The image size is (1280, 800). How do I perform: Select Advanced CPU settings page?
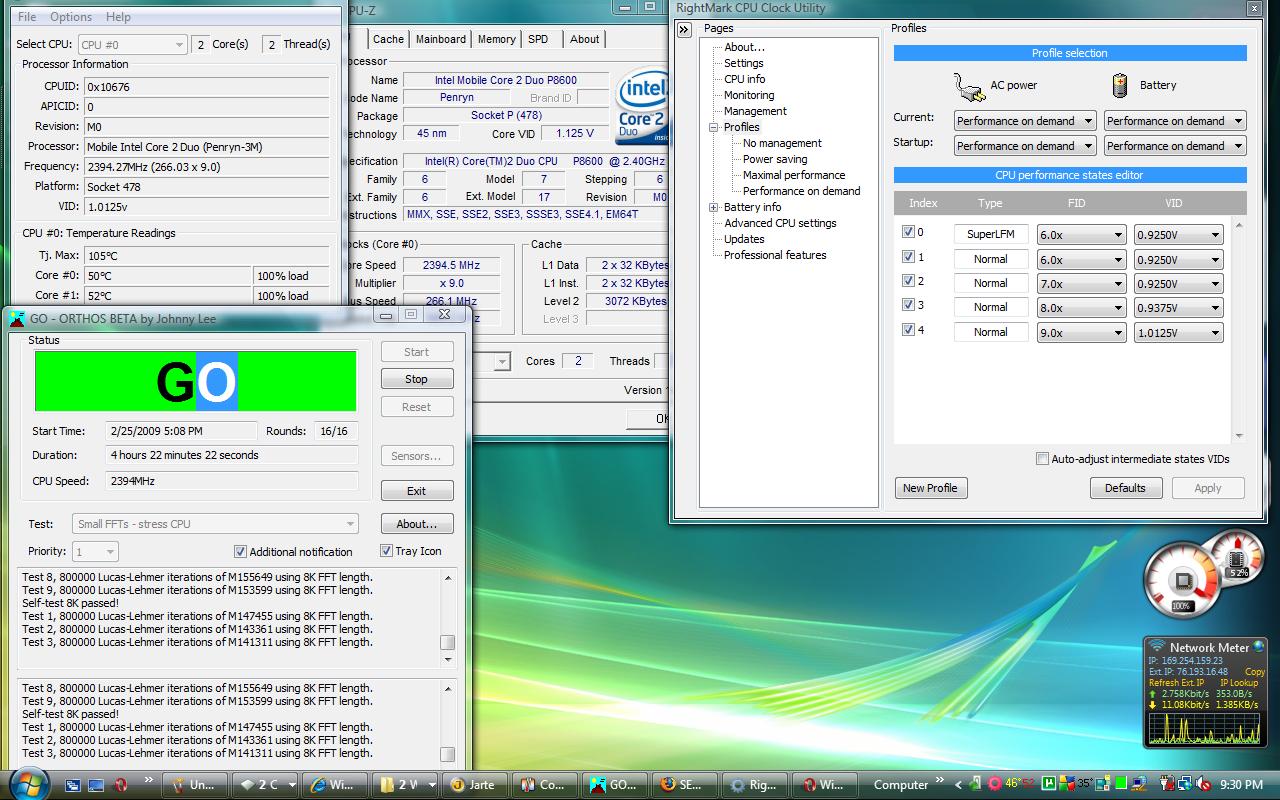[780, 223]
